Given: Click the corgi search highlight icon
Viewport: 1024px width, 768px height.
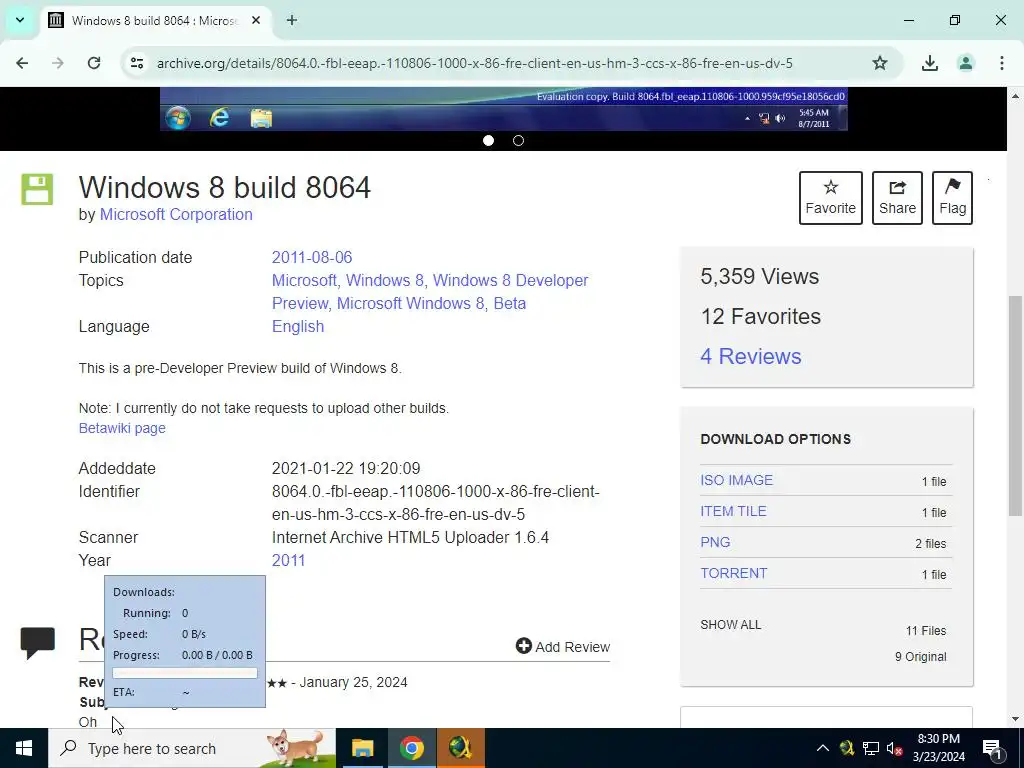Looking at the screenshot, I should [x=296, y=748].
